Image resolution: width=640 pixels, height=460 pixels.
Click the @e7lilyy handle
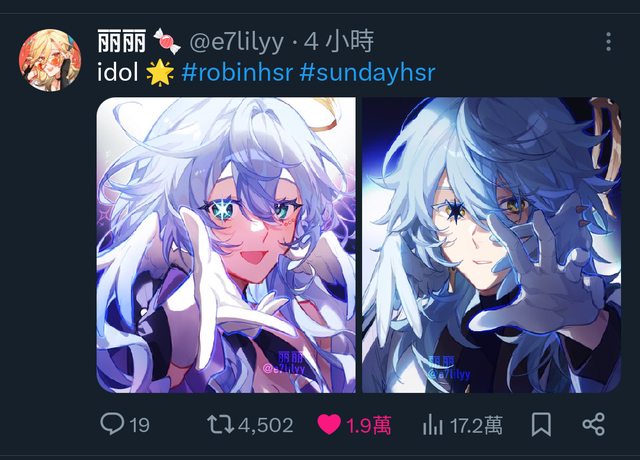(236, 42)
